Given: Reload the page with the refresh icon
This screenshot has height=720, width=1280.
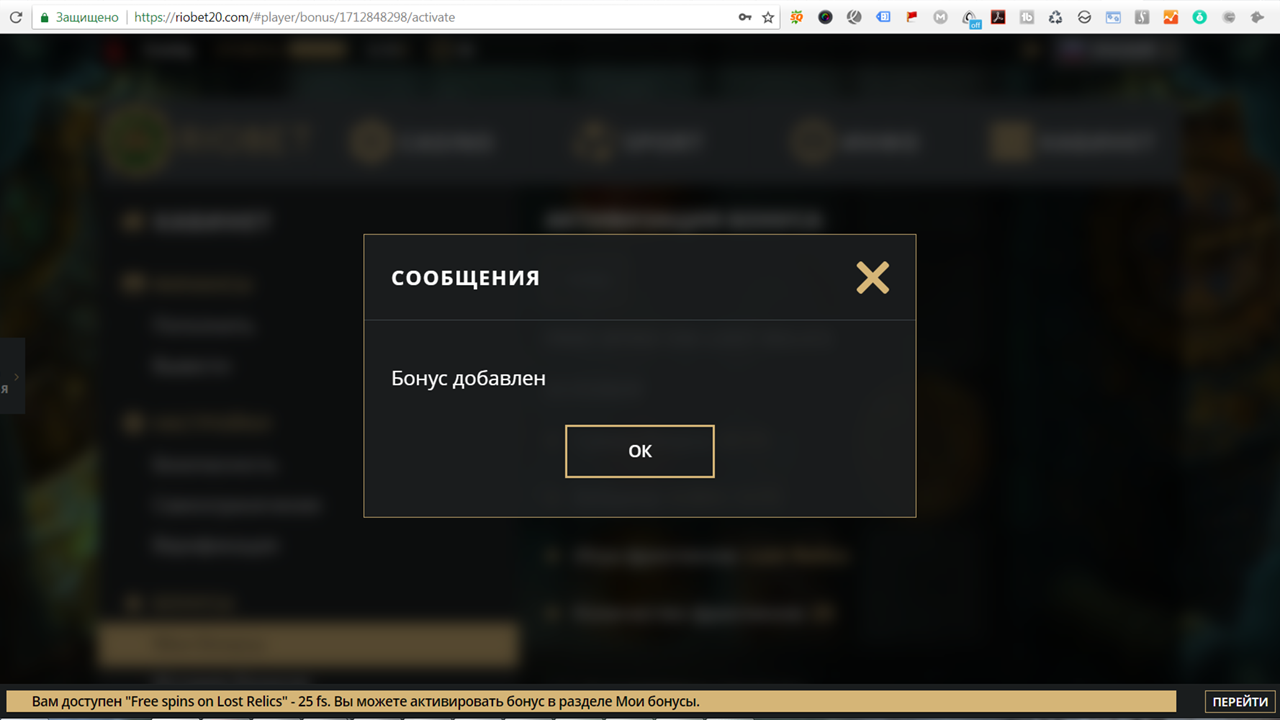Looking at the screenshot, I should (x=16, y=17).
